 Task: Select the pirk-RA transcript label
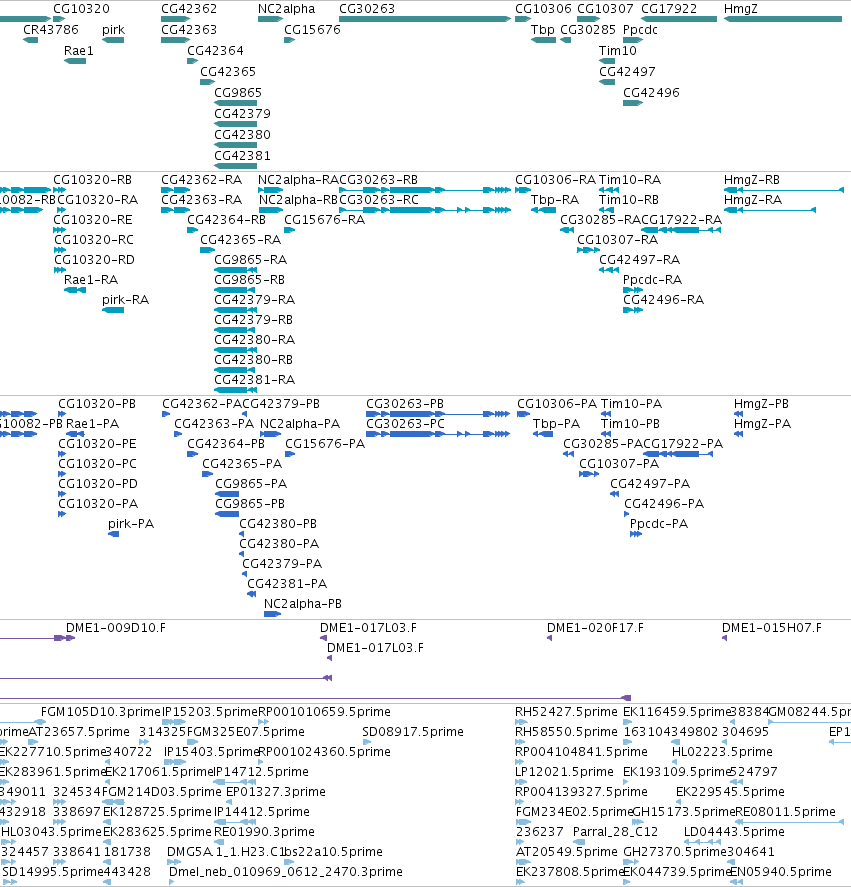point(126,299)
